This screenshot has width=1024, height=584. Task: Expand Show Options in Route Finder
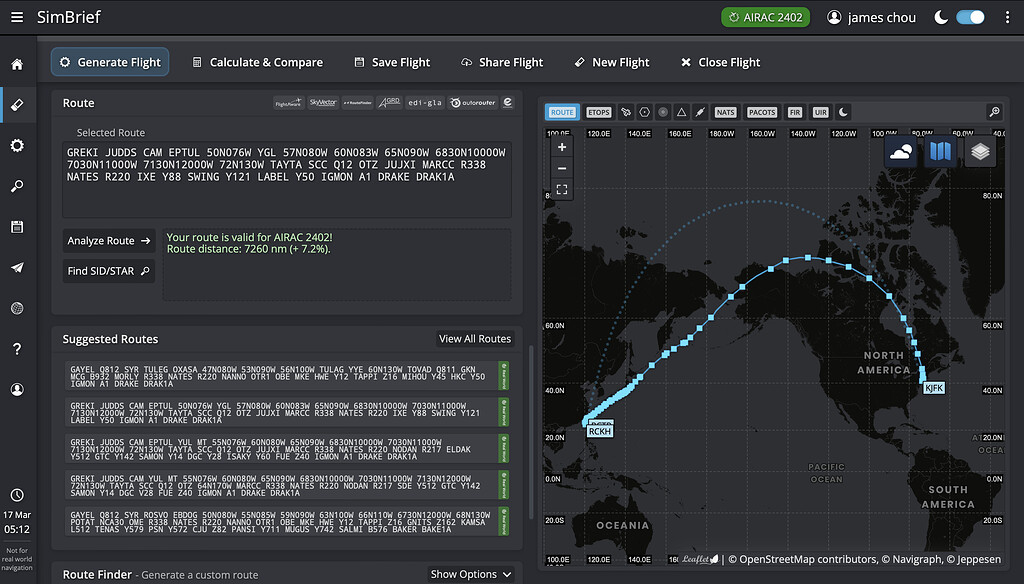tap(470, 573)
